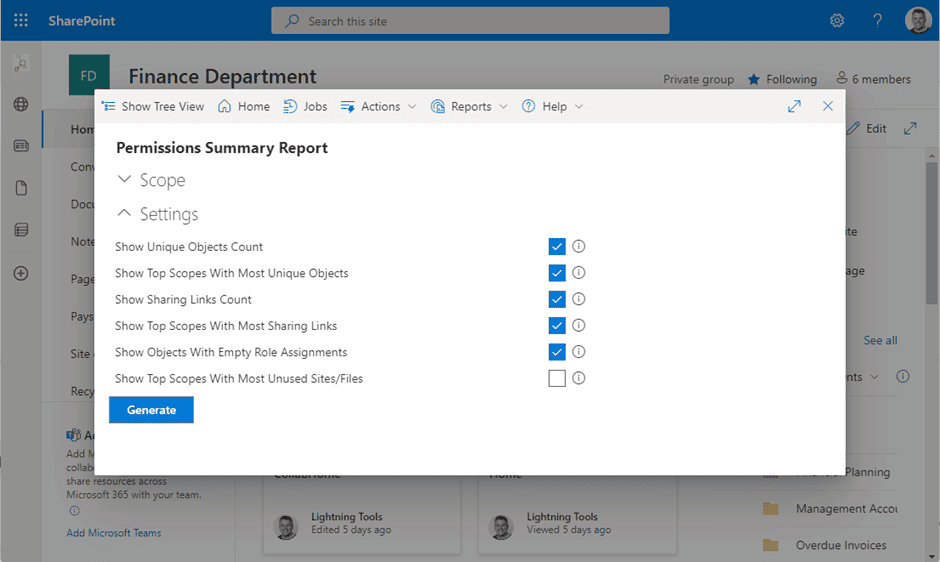Open the Reports dropdown menu
This screenshot has height=562, width=940.
(x=470, y=106)
